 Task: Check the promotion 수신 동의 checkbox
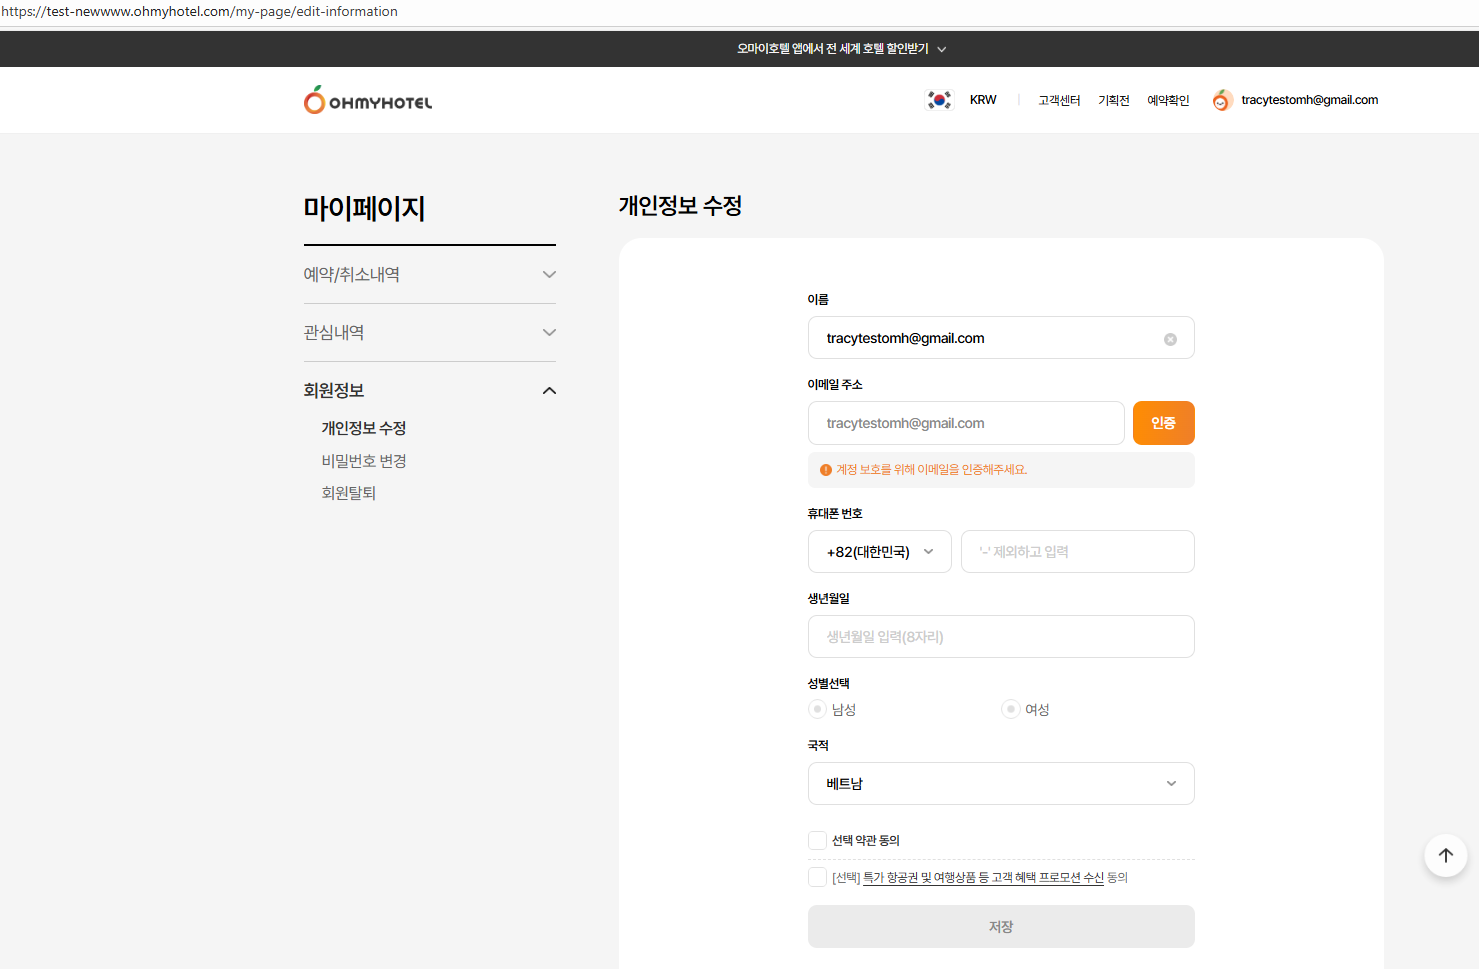(x=818, y=877)
